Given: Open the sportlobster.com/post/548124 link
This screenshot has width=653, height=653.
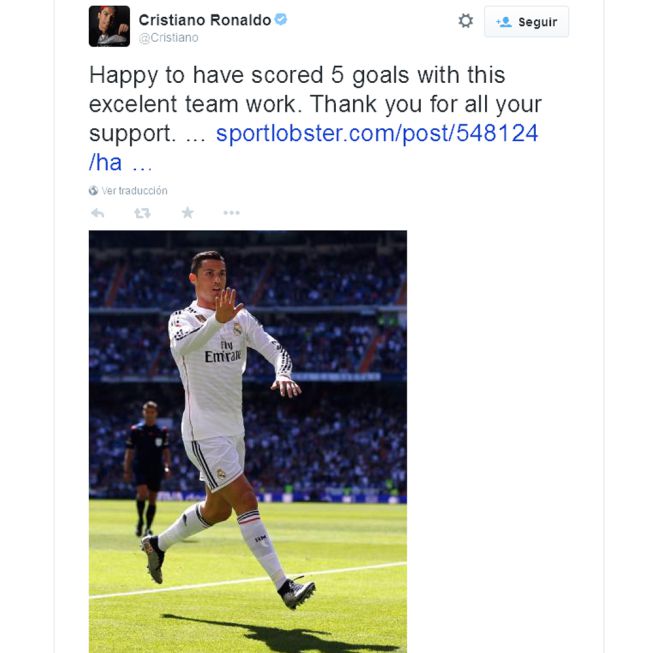Looking at the screenshot, I should (377, 133).
